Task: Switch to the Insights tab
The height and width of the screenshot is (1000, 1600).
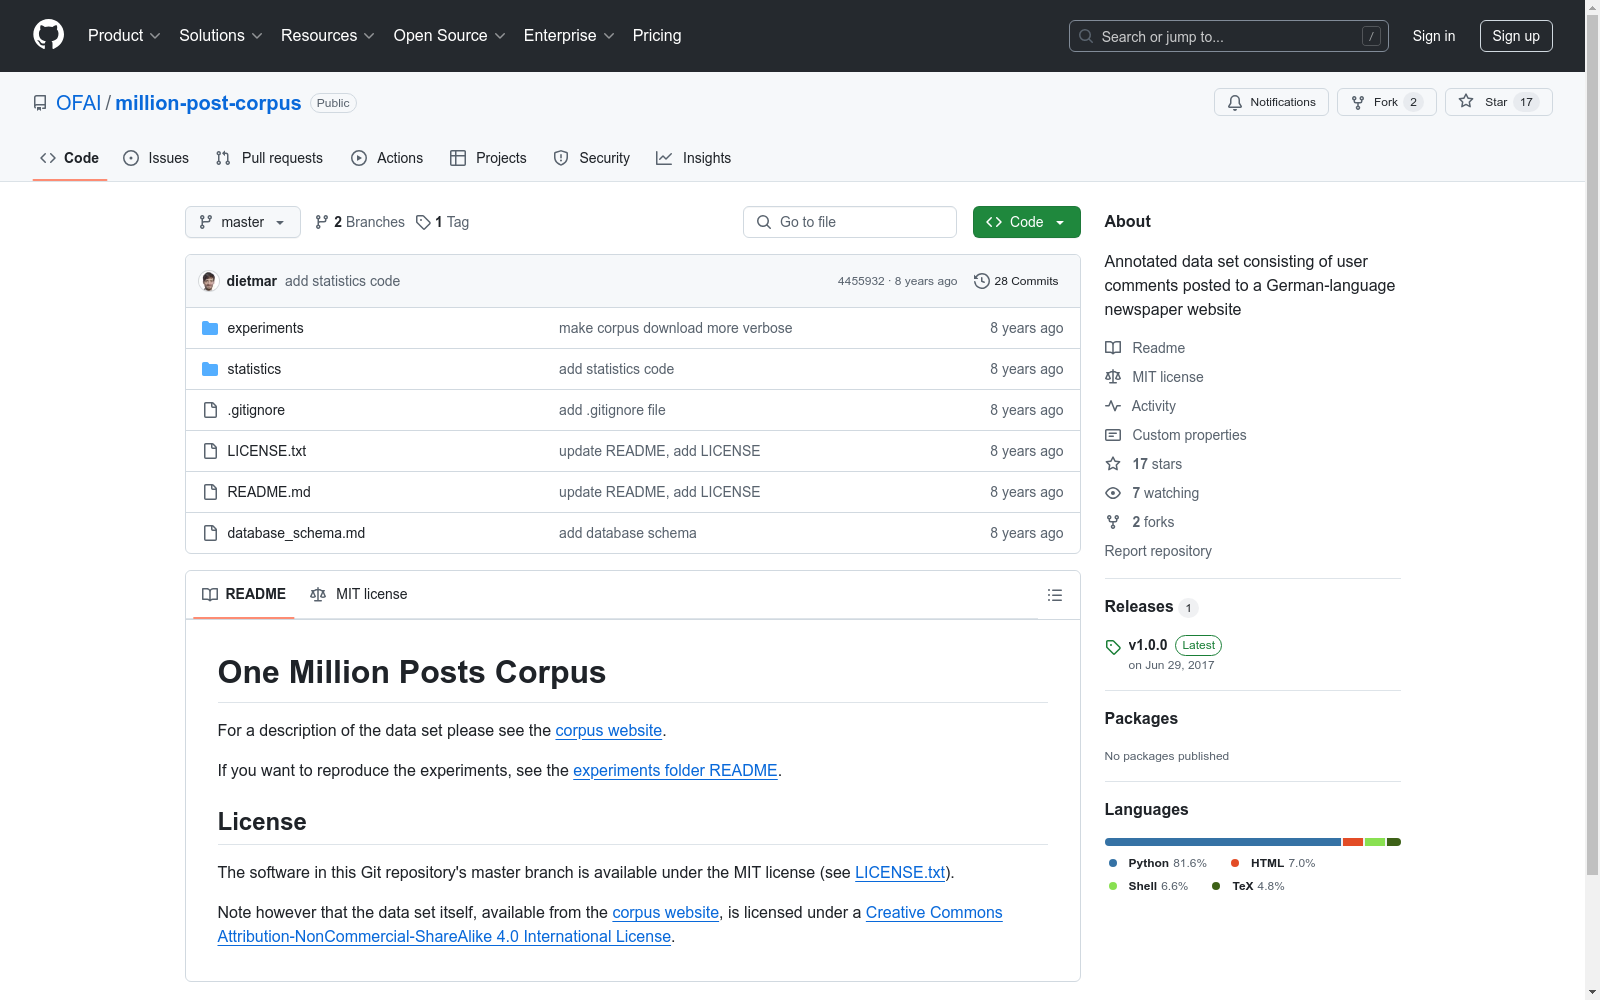Action: (x=693, y=158)
